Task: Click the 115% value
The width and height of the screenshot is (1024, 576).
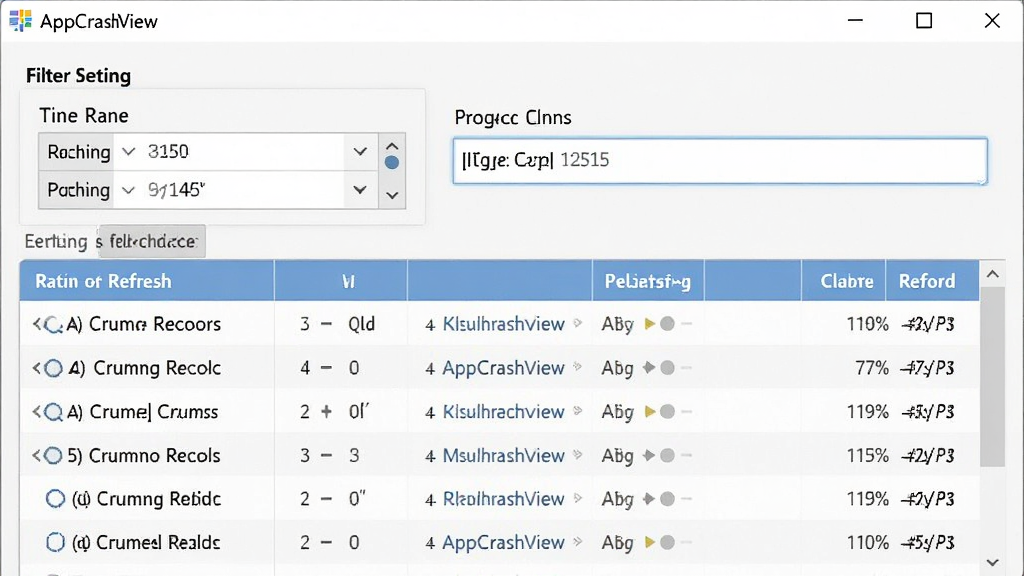Action: pos(867,455)
